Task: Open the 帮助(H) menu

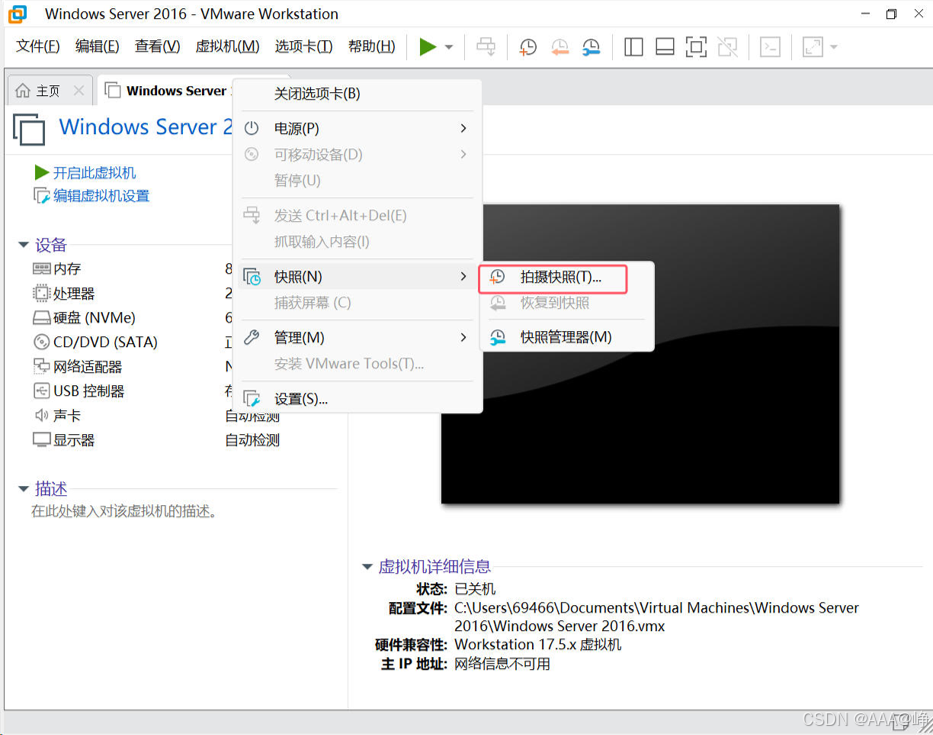Action: (371, 46)
